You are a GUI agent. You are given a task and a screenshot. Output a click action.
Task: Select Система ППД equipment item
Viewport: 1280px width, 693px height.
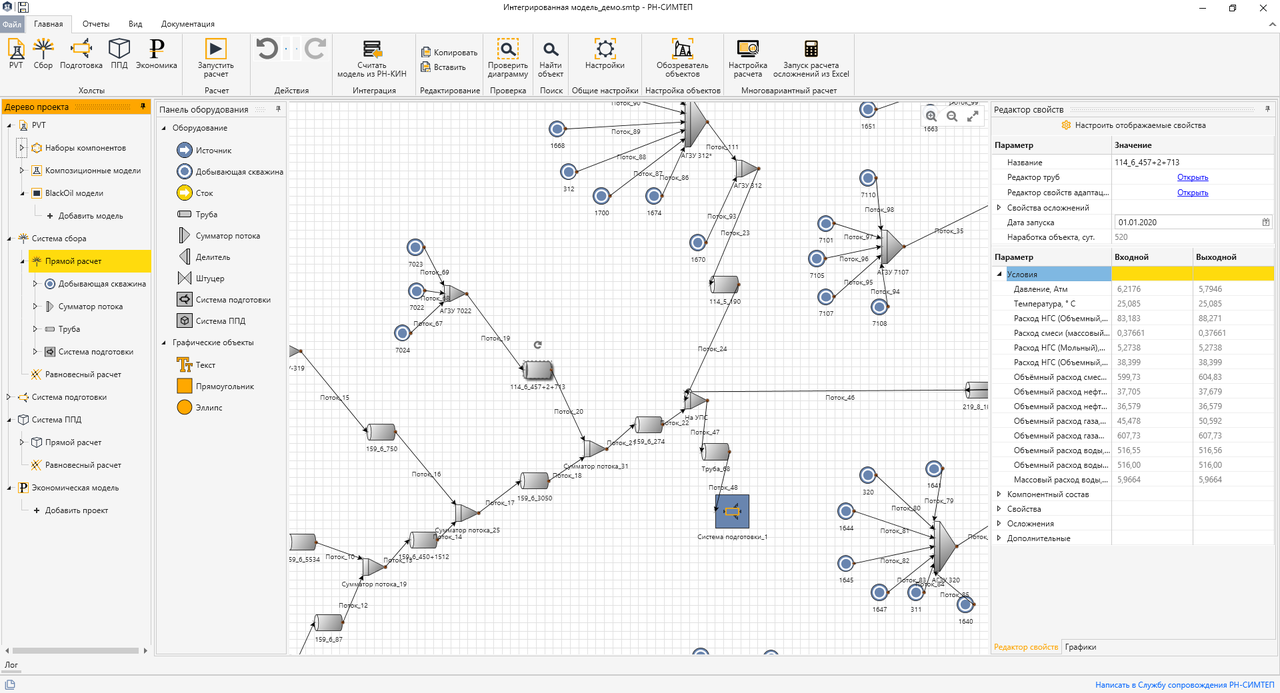coord(209,321)
